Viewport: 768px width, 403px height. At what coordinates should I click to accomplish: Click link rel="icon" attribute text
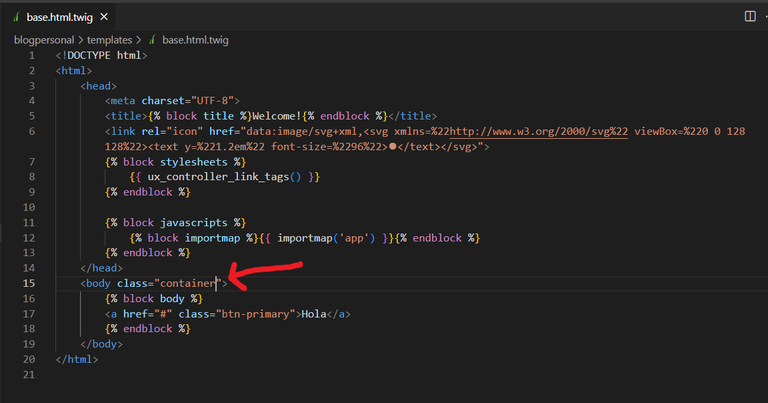tap(172, 131)
